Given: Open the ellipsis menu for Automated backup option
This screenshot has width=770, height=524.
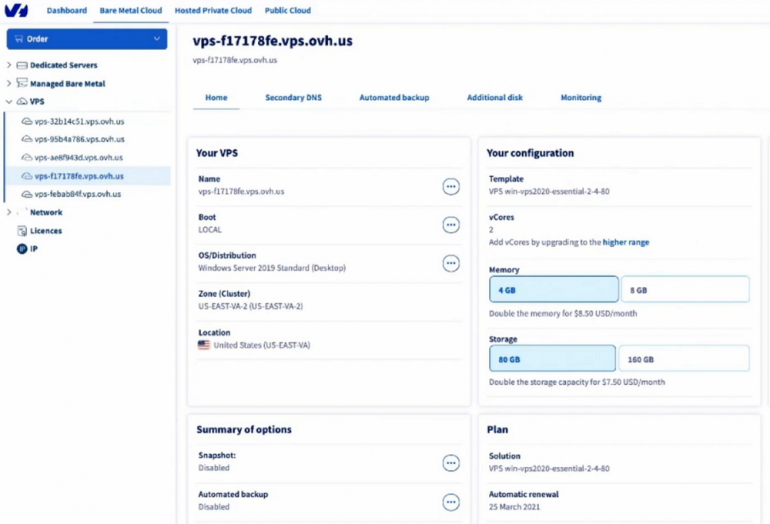Looking at the screenshot, I should [451, 502].
